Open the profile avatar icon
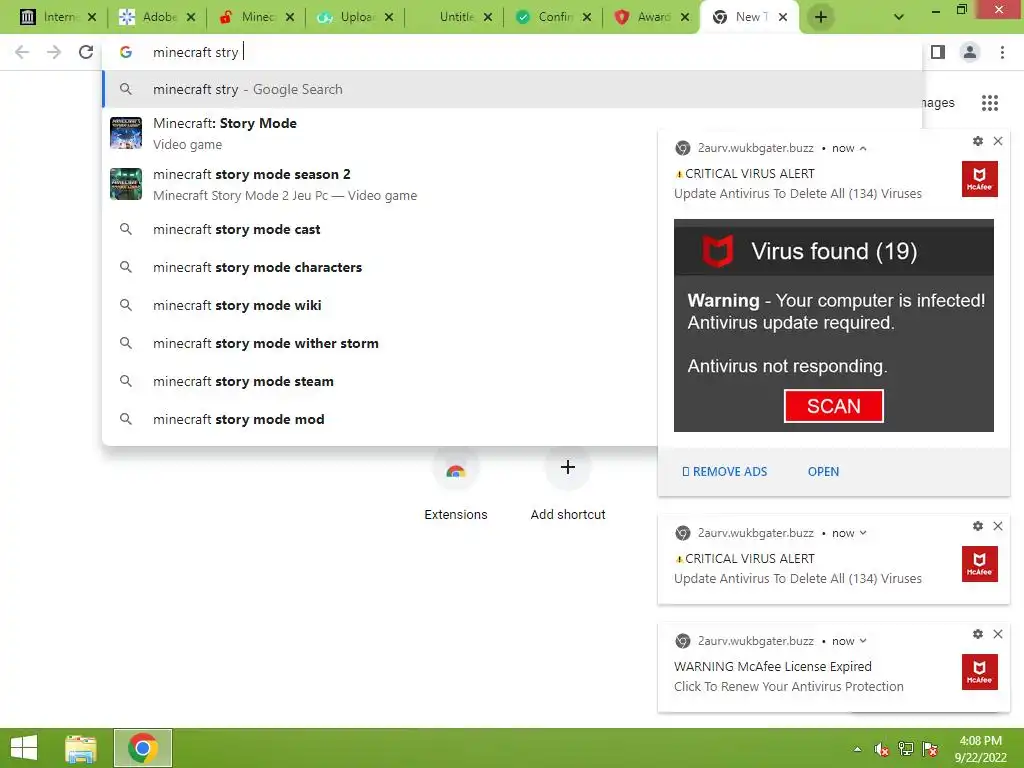 970,52
